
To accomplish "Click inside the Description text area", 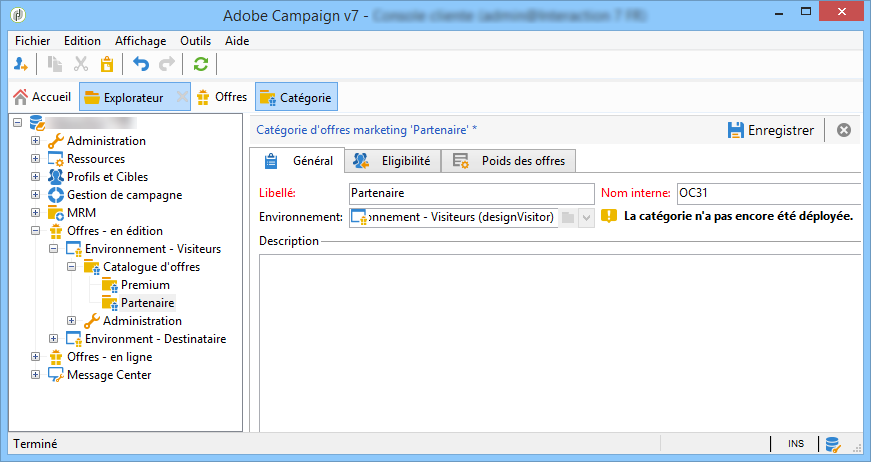I will [560, 343].
